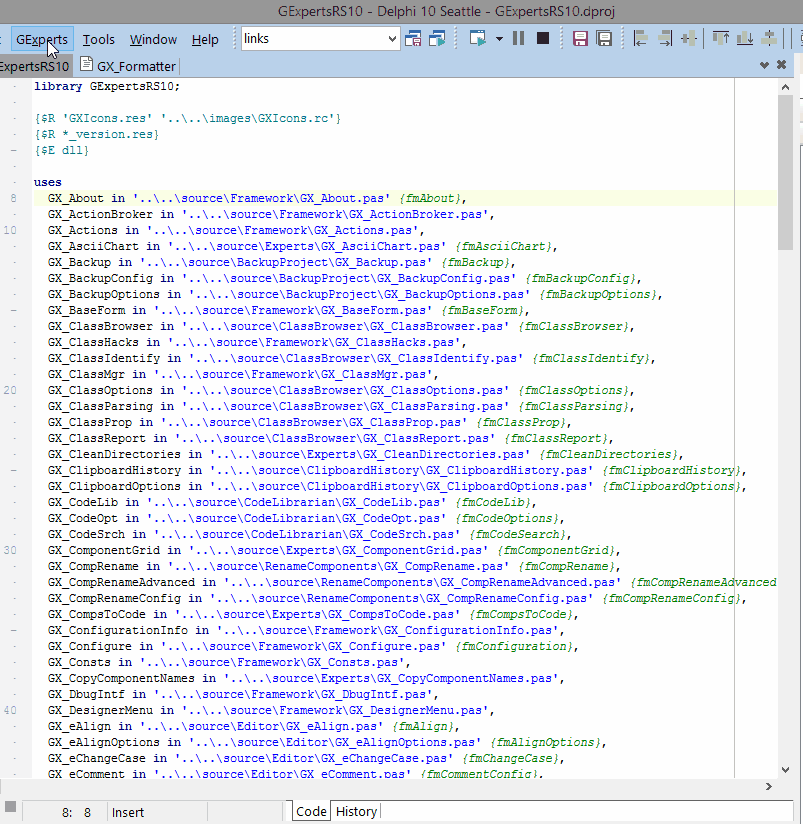
Task: Click the Align tops icon
Action: (x=720, y=39)
